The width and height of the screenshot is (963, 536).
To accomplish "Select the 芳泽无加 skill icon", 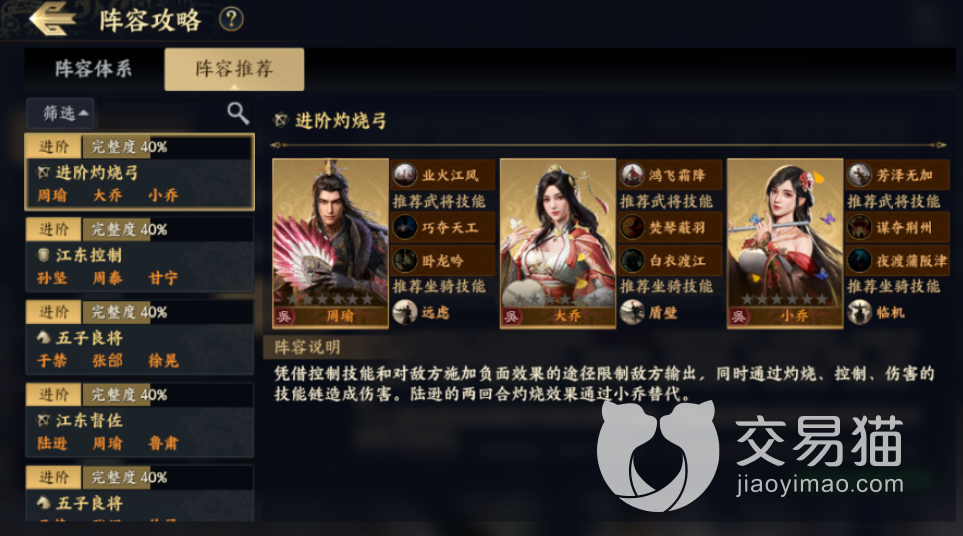I will click(x=859, y=175).
